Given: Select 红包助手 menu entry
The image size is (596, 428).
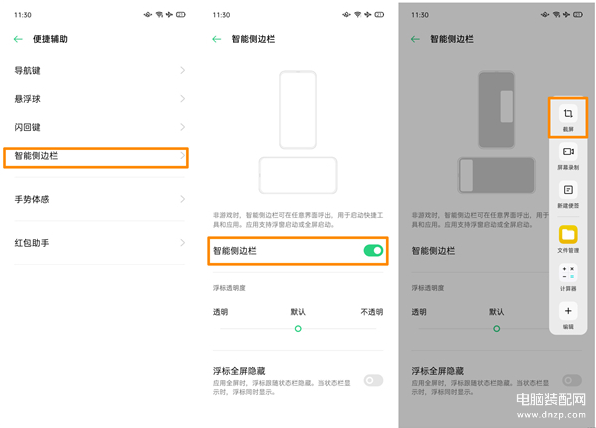Looking at the screenshot, I should point(100,243).
